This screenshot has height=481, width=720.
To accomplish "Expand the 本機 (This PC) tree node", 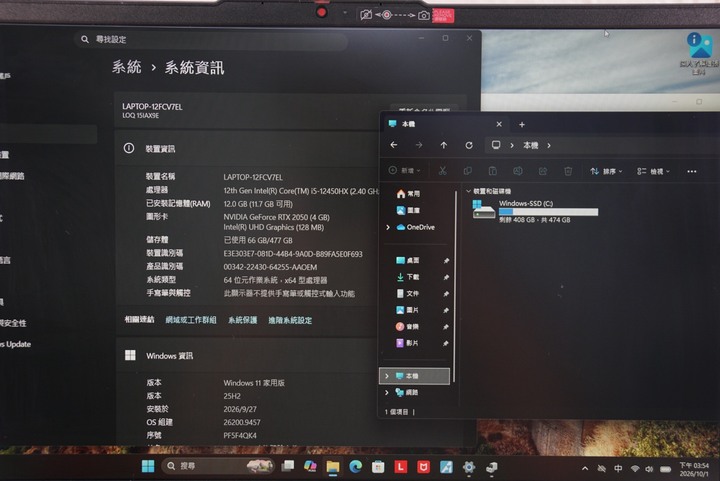I will point(387,376).
